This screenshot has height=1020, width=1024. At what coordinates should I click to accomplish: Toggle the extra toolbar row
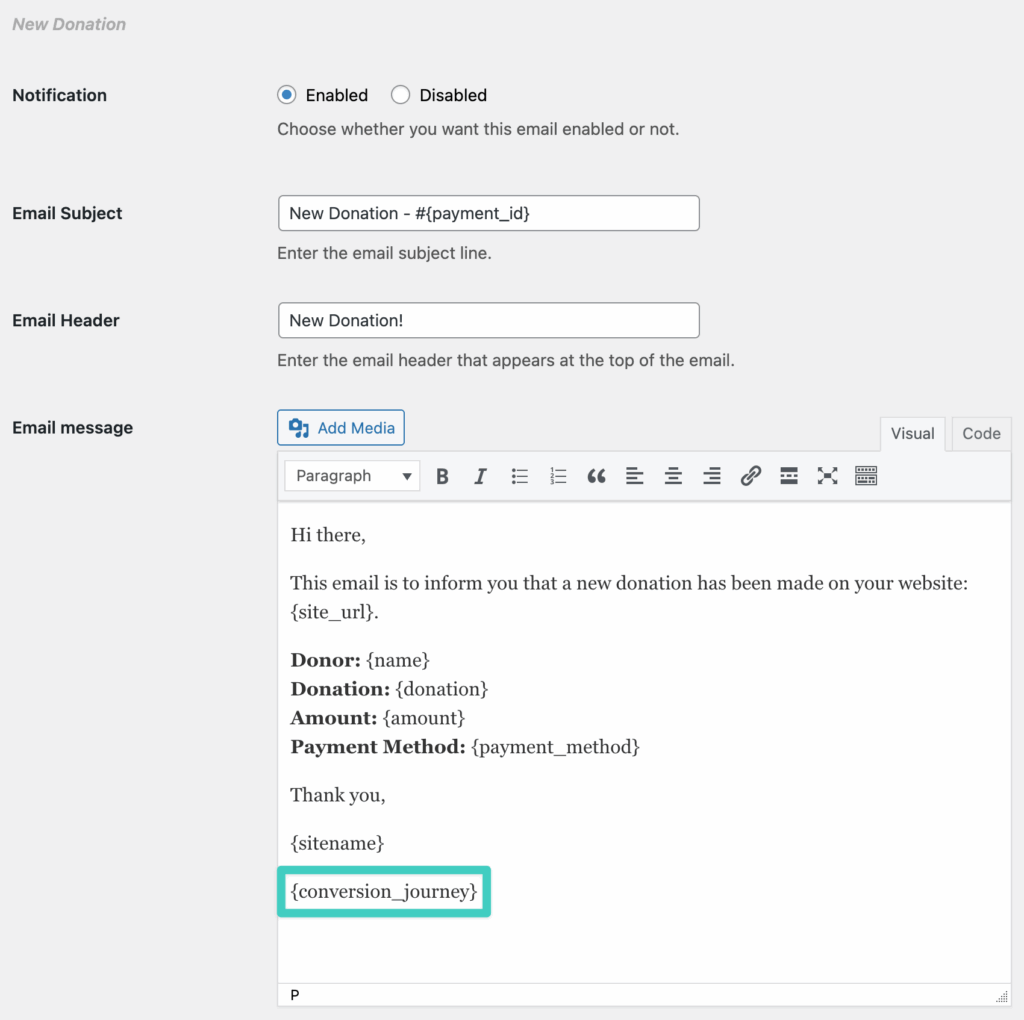pyautogui.click(x=866, y=476)
